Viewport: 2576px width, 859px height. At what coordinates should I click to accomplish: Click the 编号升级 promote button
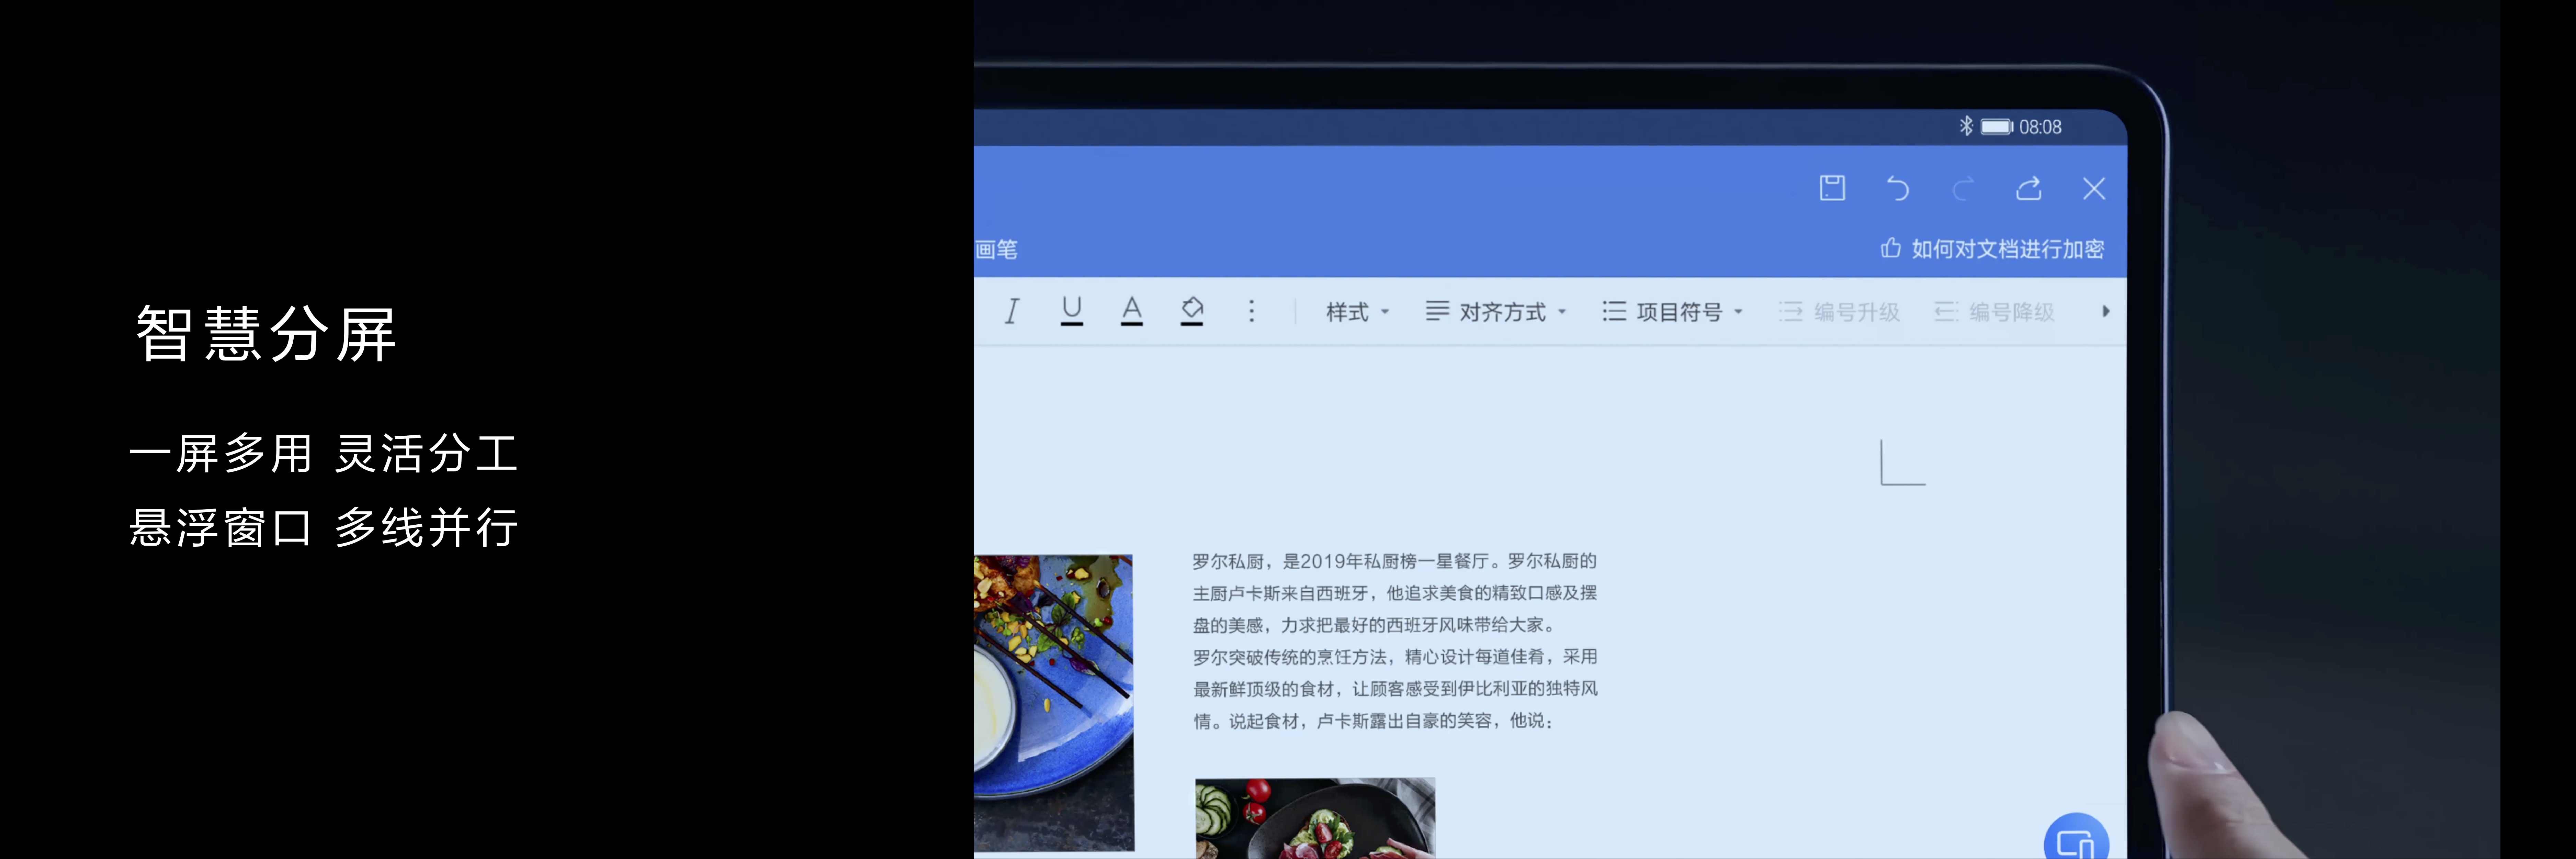[1840, 312]
